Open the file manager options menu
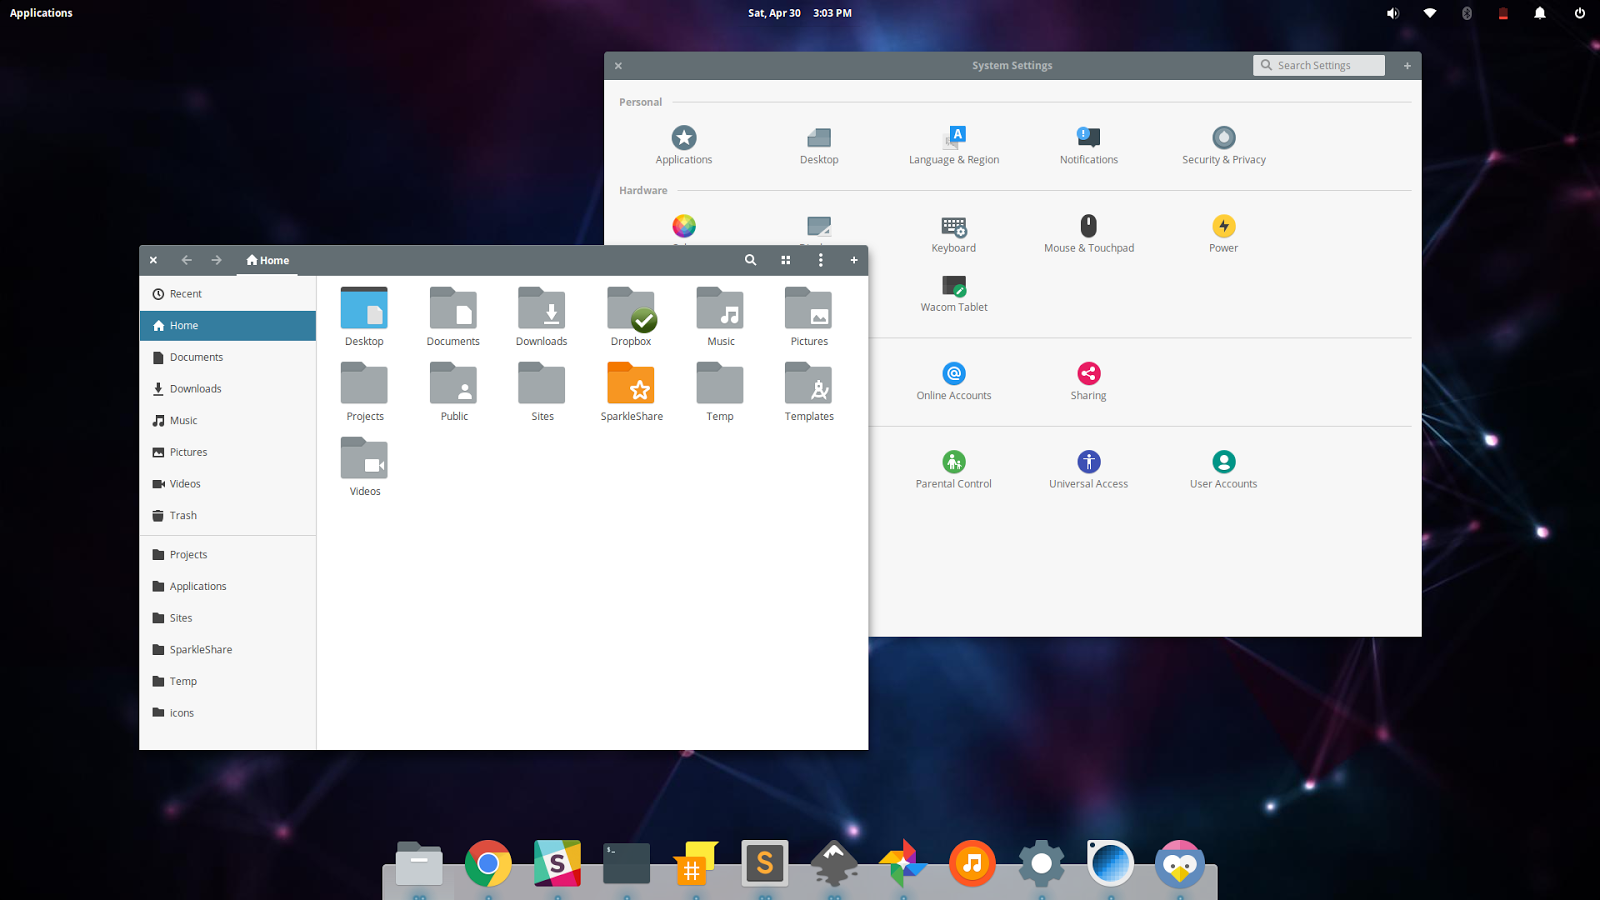The width and height of the screenshot is (1600, 900). click(821, 260)
